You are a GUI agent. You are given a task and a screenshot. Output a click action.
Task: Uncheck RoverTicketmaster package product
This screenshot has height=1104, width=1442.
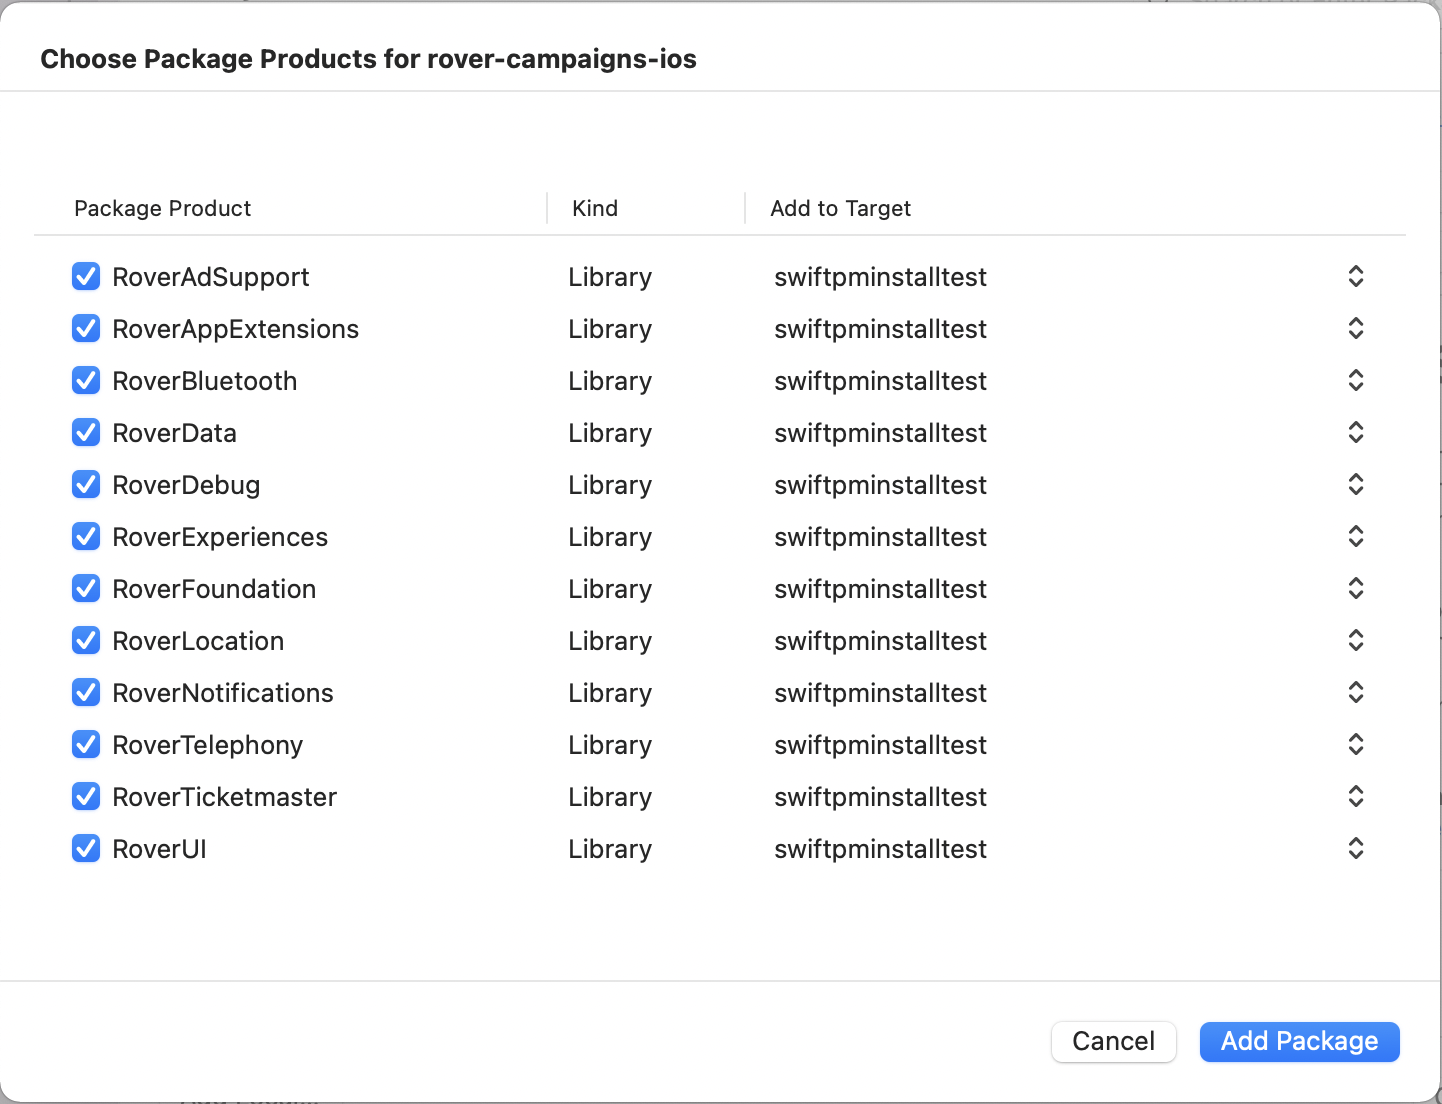[86, 797]
